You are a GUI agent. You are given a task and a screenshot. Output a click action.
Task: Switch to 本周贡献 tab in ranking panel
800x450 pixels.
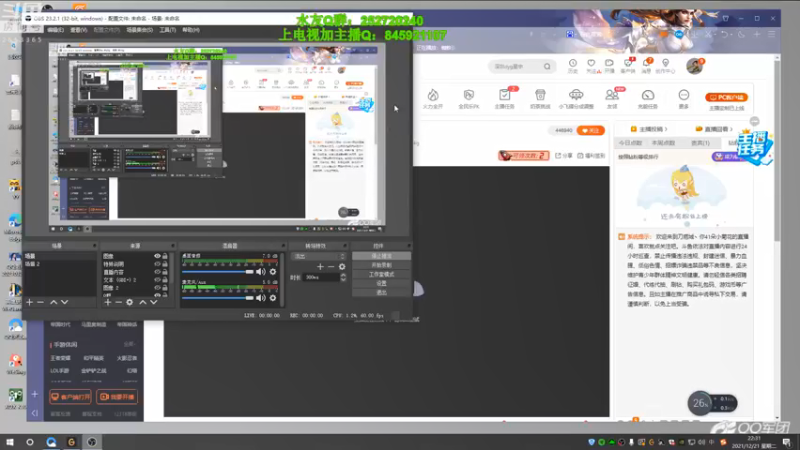pos(663,143)
